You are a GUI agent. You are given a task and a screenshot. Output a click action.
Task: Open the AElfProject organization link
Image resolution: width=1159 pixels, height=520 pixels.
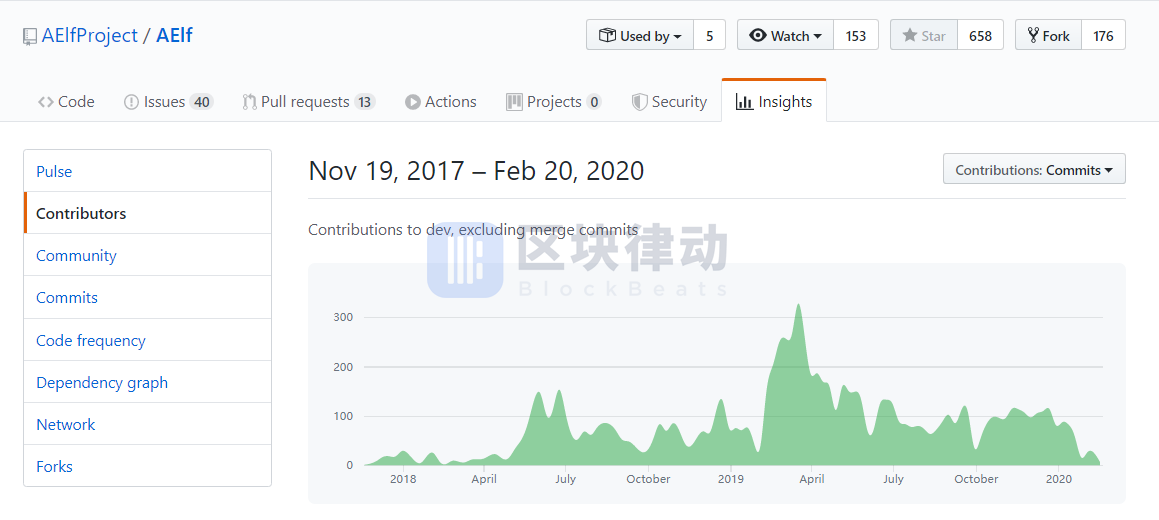[89, 35]
